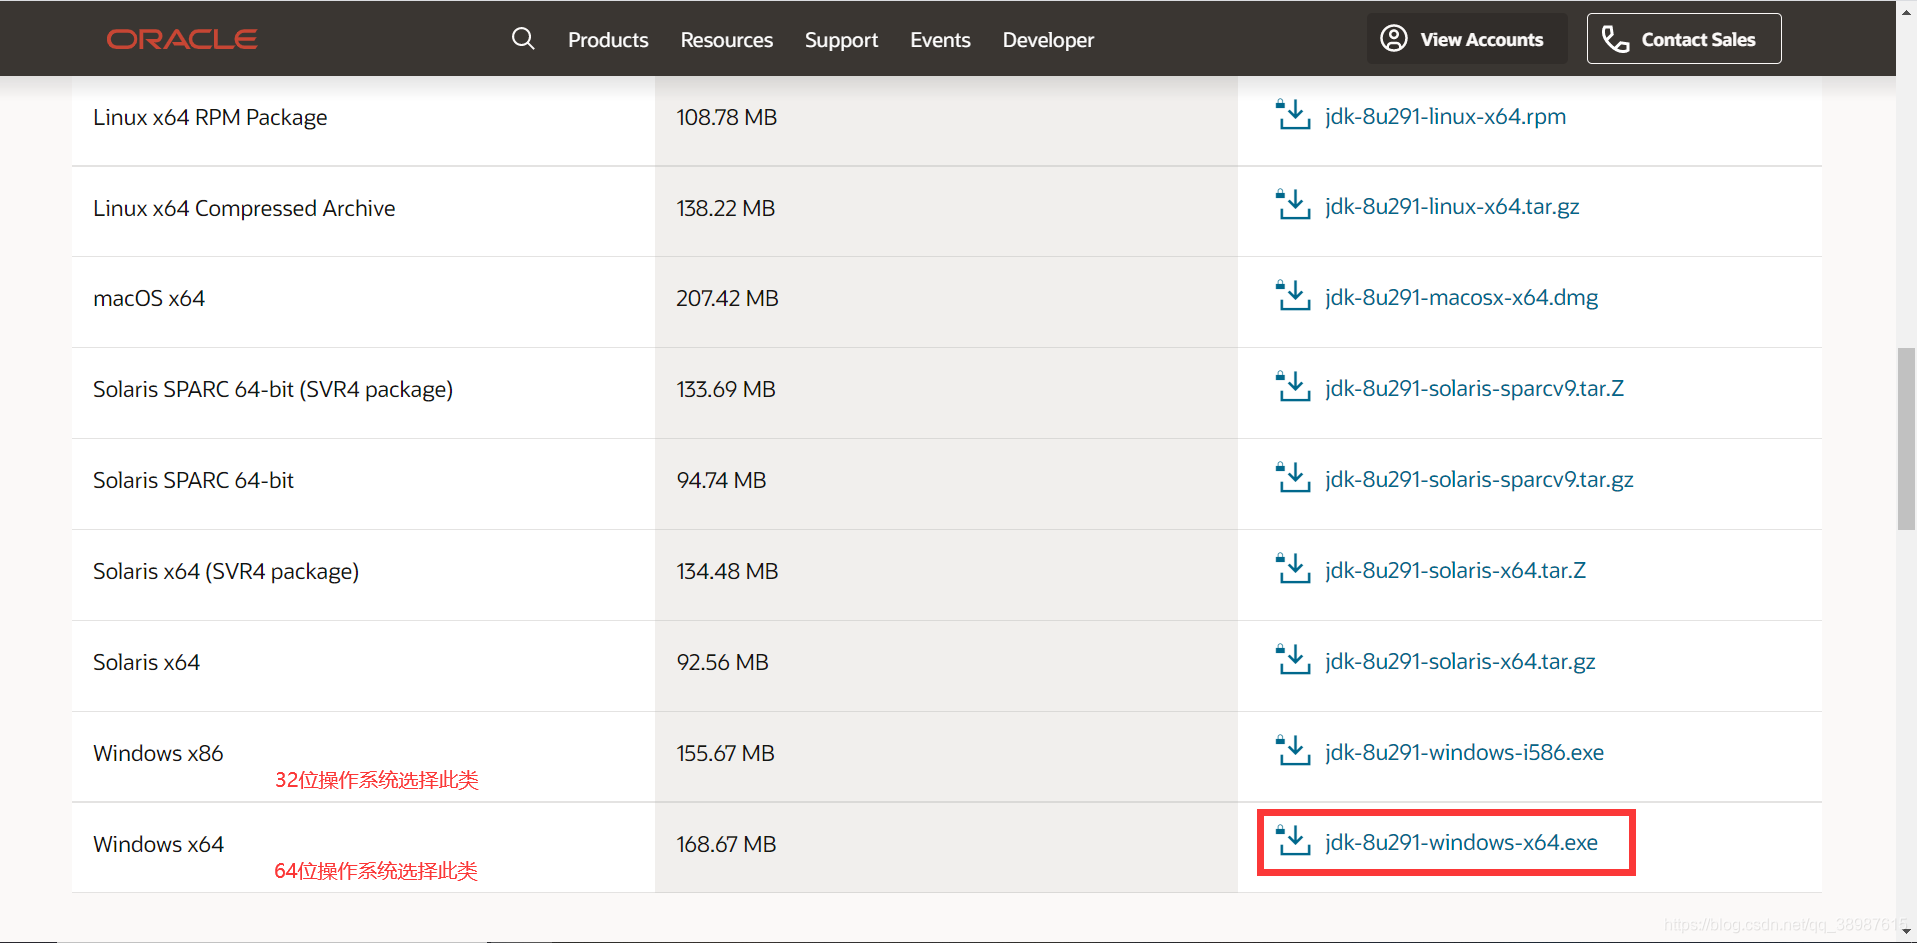The image size is (1917, 943).
Task: Select the Windows x64 row label
Action: point(158,844)
